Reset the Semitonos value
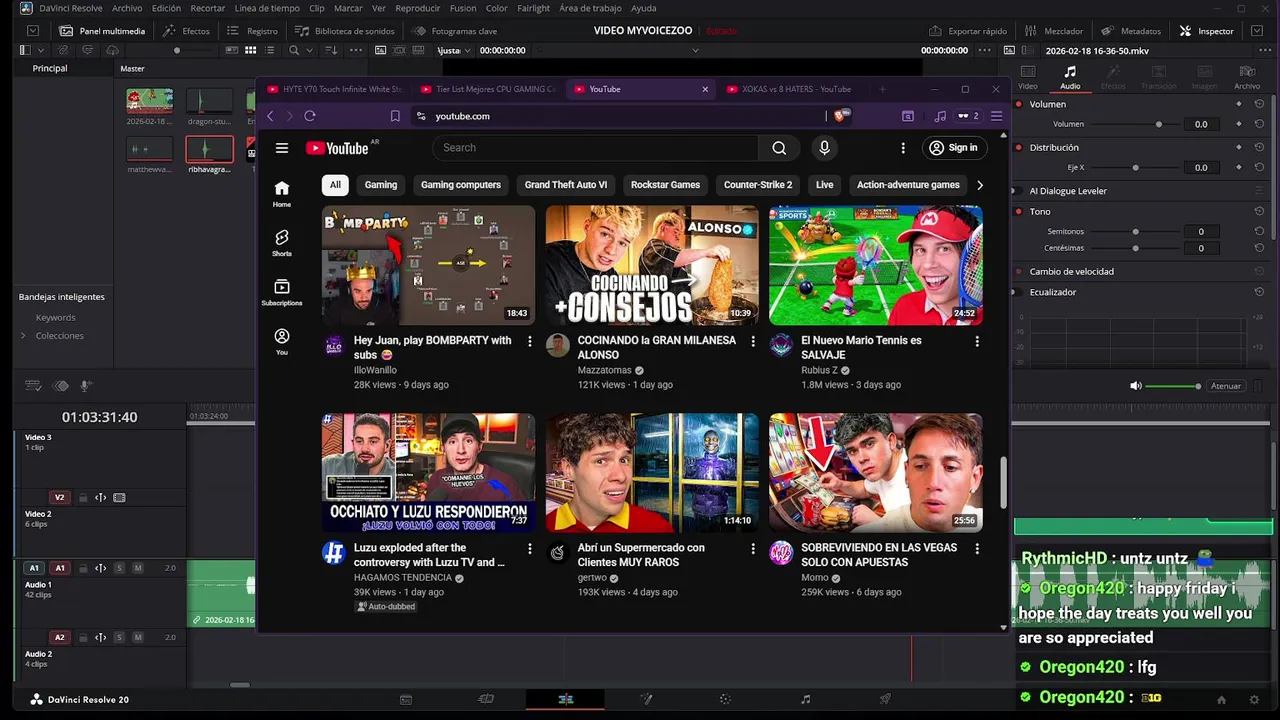Screen dimensions: 1280x720 pyautogui.click(x=1259, y=231)
